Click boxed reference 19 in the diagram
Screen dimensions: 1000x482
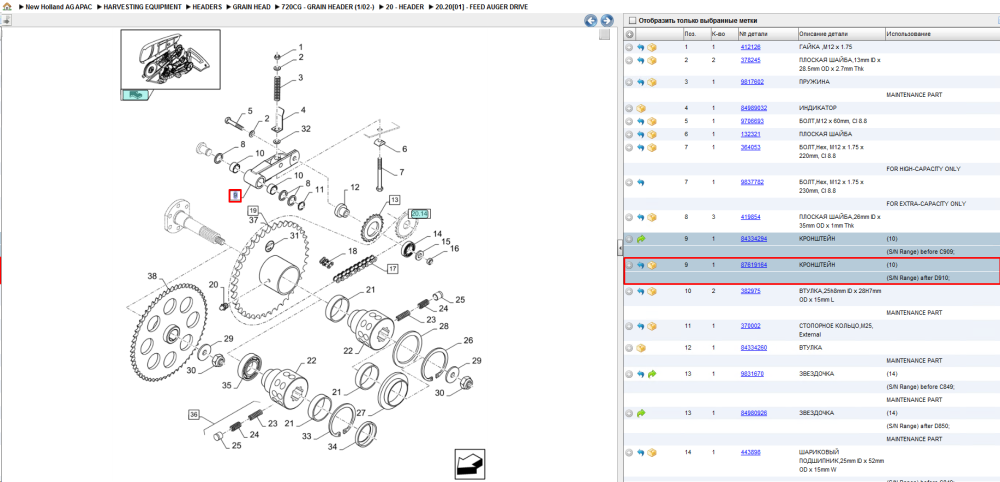coord(253,210)
